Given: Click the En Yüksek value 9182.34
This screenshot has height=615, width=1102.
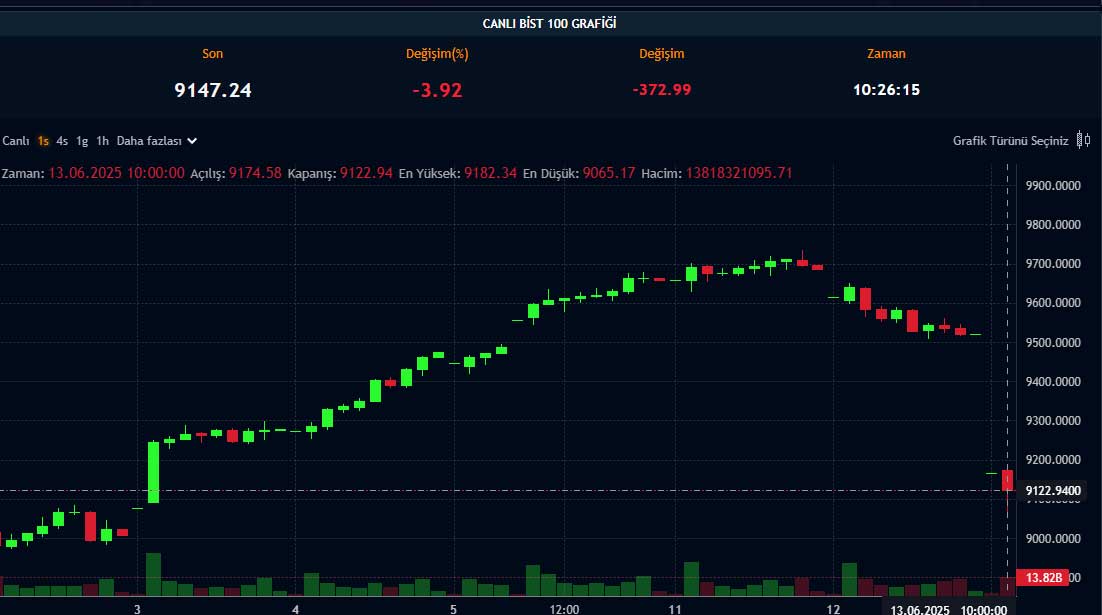Looking at the screenshot, I should point(491,173).
